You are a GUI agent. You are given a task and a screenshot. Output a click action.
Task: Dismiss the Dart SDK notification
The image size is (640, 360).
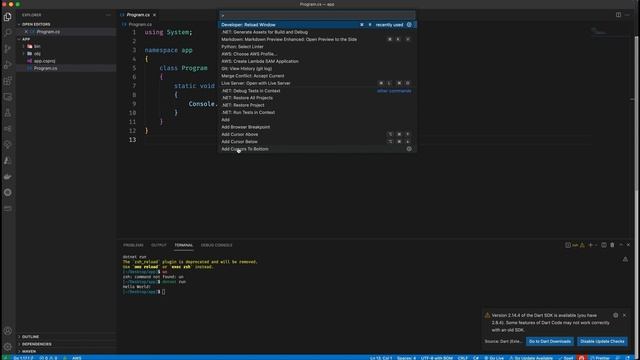(624, 315)
